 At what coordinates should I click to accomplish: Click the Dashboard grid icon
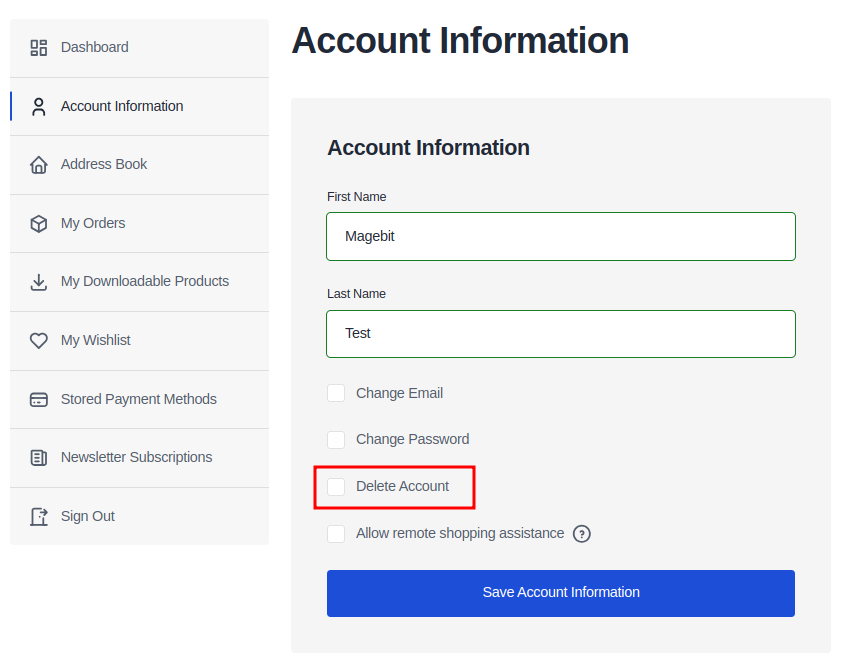coord(38,47)
